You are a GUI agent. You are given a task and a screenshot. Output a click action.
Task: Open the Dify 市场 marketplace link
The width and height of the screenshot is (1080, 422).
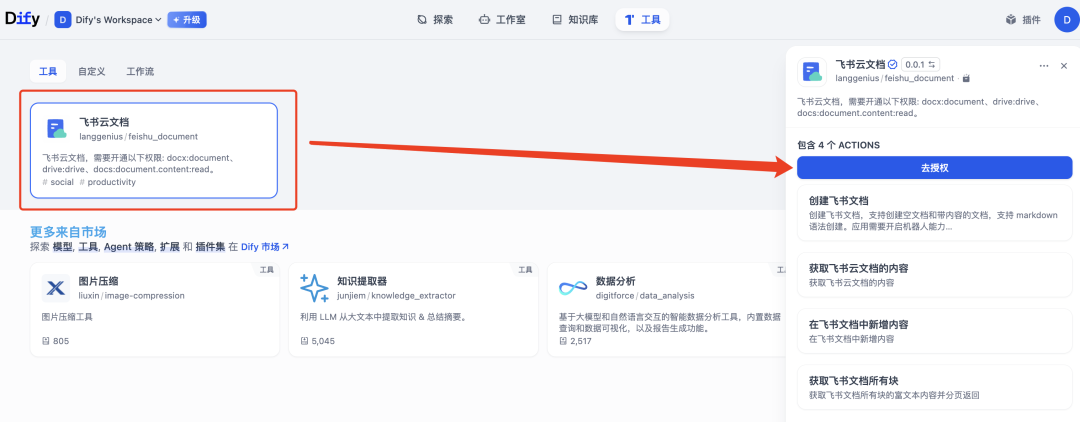click(x=265, y=246)
